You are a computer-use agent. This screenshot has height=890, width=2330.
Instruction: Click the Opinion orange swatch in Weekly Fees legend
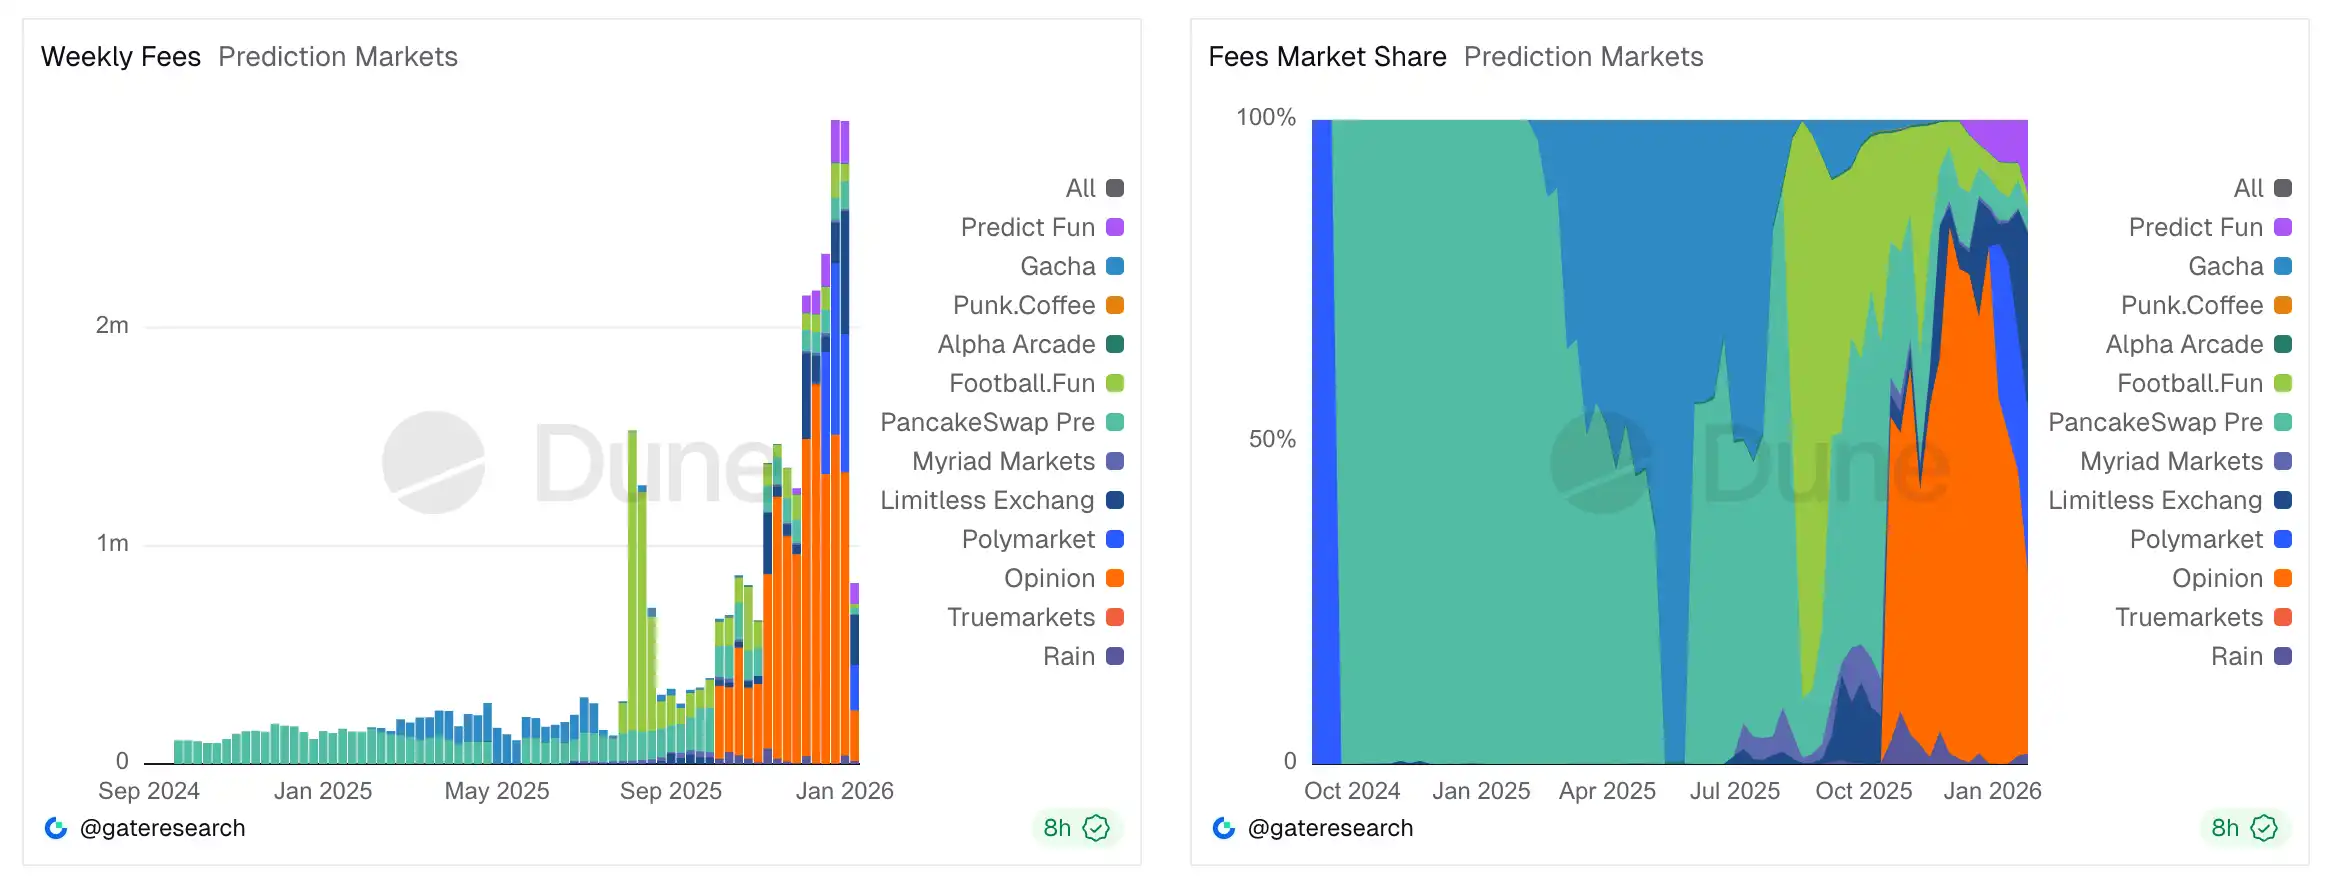[x=1115, y=578]
